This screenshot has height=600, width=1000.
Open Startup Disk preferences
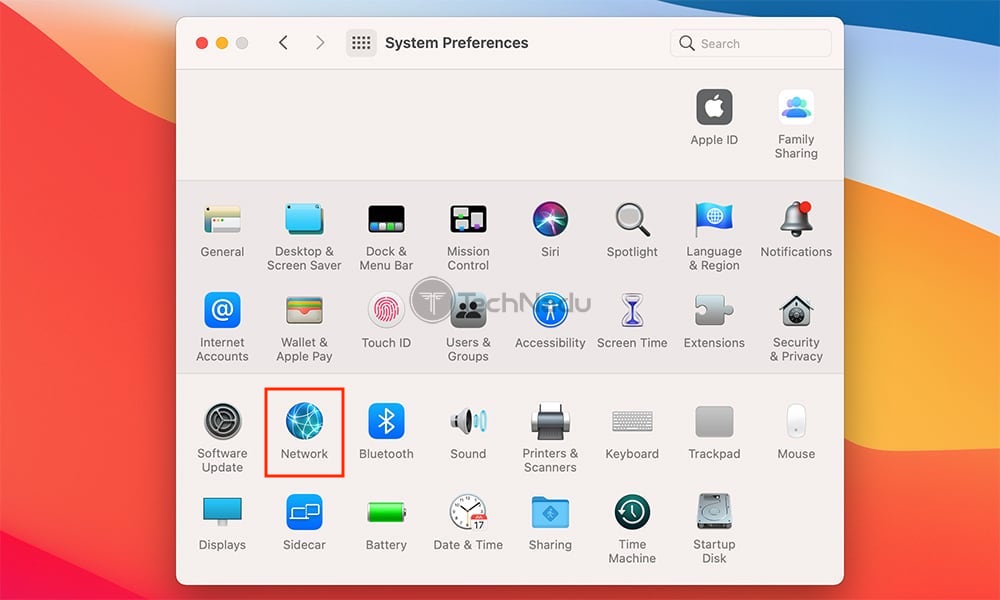714,511
